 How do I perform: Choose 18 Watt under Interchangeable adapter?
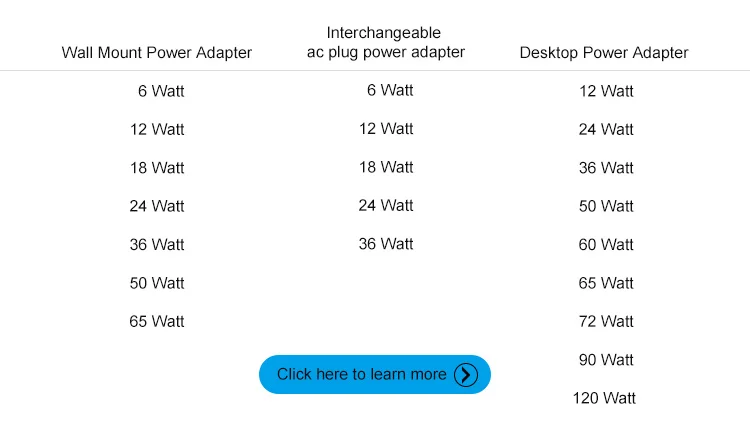[386, 167]
